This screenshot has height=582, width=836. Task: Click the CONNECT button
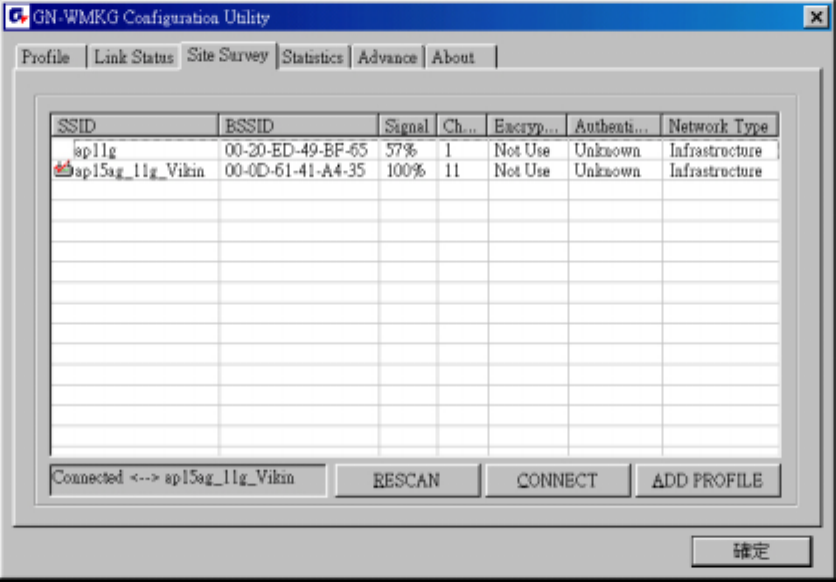558,480
